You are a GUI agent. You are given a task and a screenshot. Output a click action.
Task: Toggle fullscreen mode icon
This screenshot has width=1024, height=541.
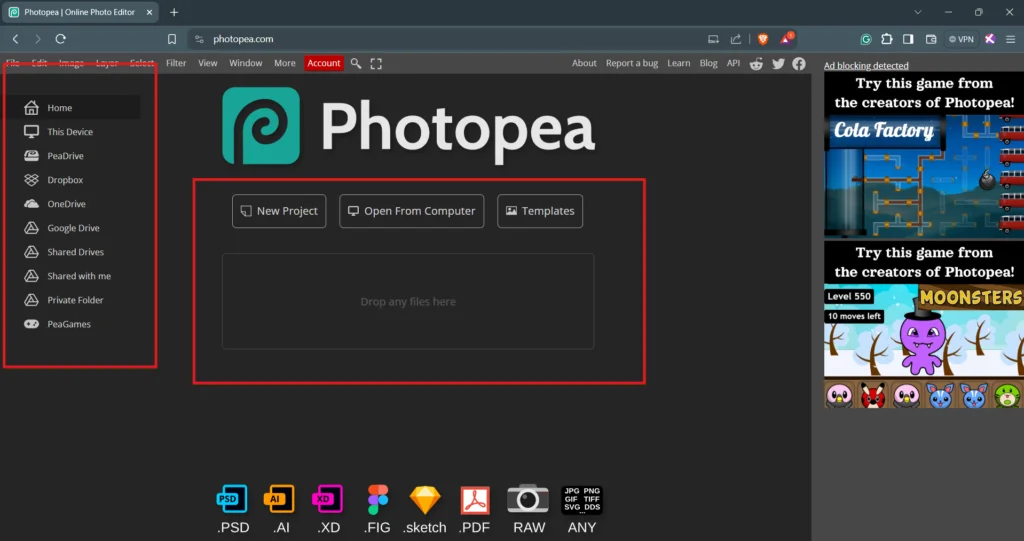(376, 63)
